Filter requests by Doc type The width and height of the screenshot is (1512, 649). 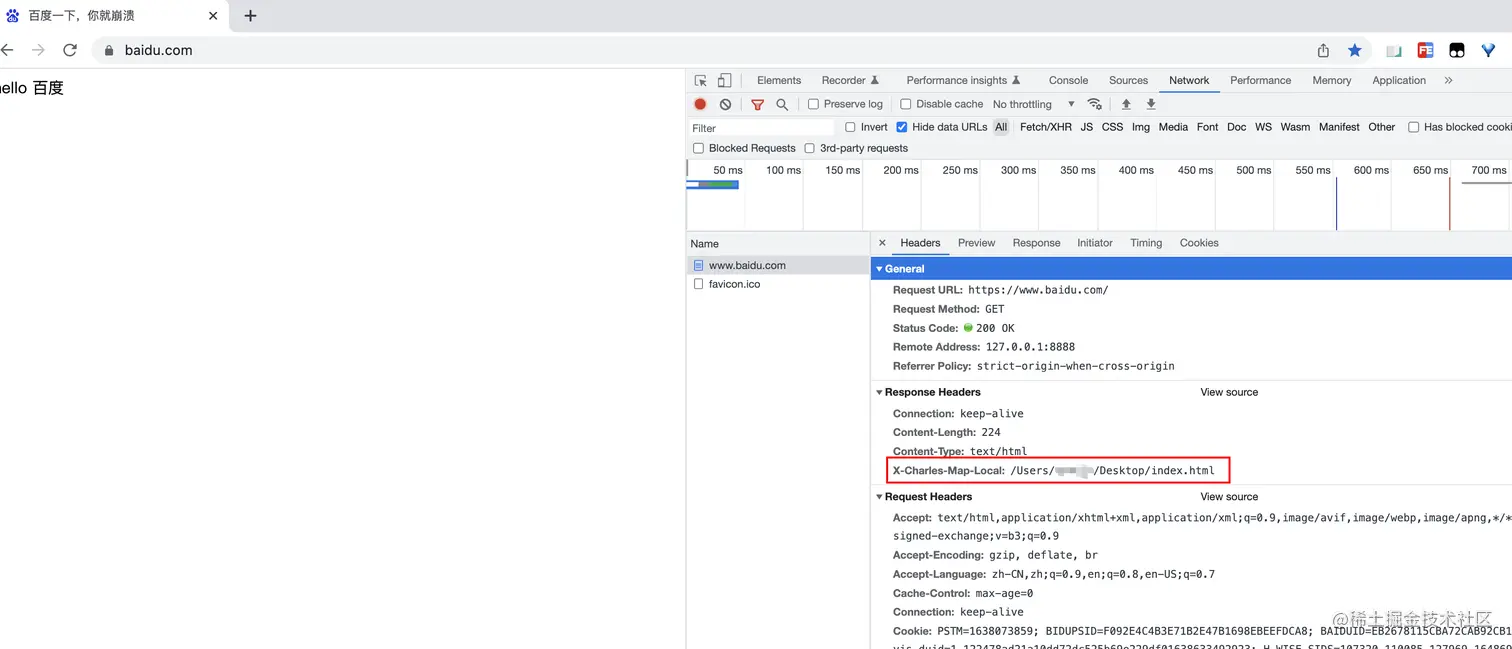tap(1236, 127)
